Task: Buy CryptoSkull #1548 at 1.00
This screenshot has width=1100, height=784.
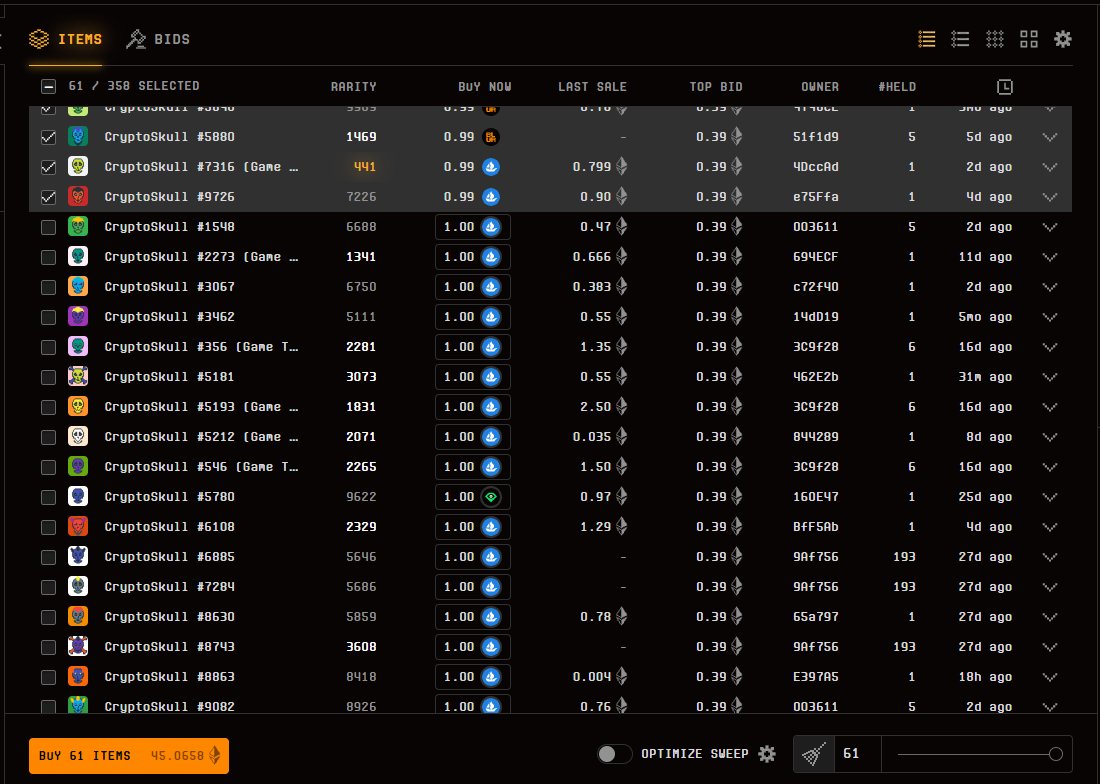Action: pyautogui.click(x=473, y=227)
